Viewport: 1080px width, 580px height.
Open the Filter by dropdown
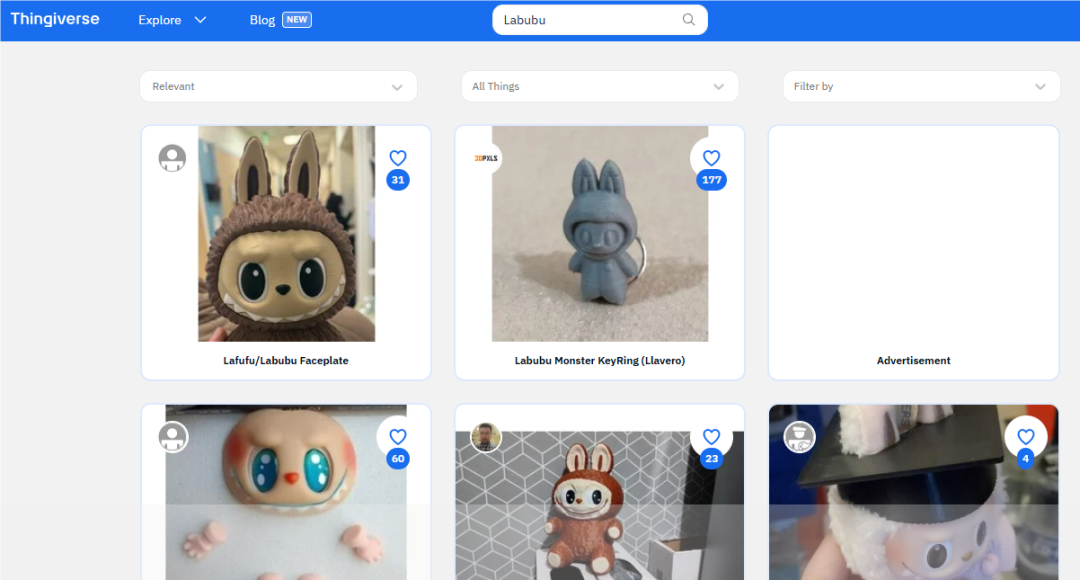921,87
